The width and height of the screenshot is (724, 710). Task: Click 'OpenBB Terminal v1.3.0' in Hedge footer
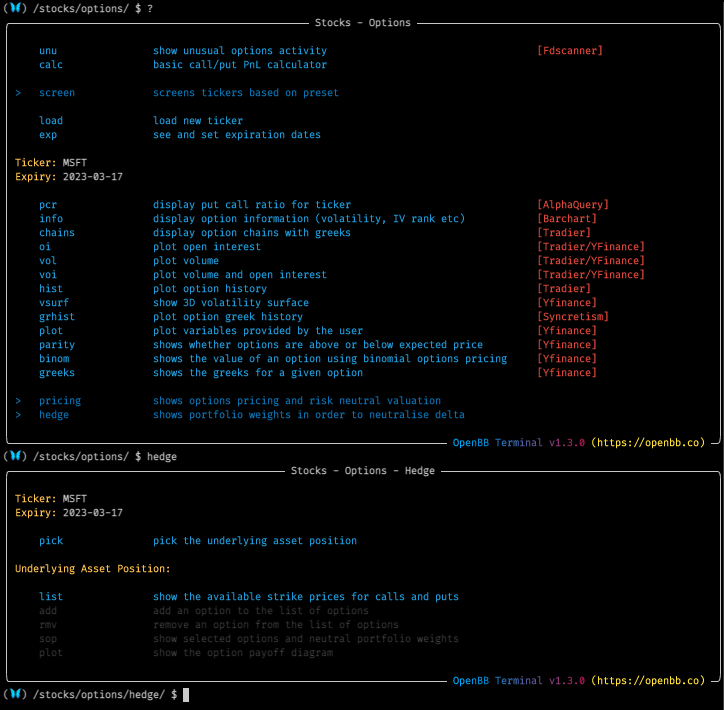[x=519, y=680]
